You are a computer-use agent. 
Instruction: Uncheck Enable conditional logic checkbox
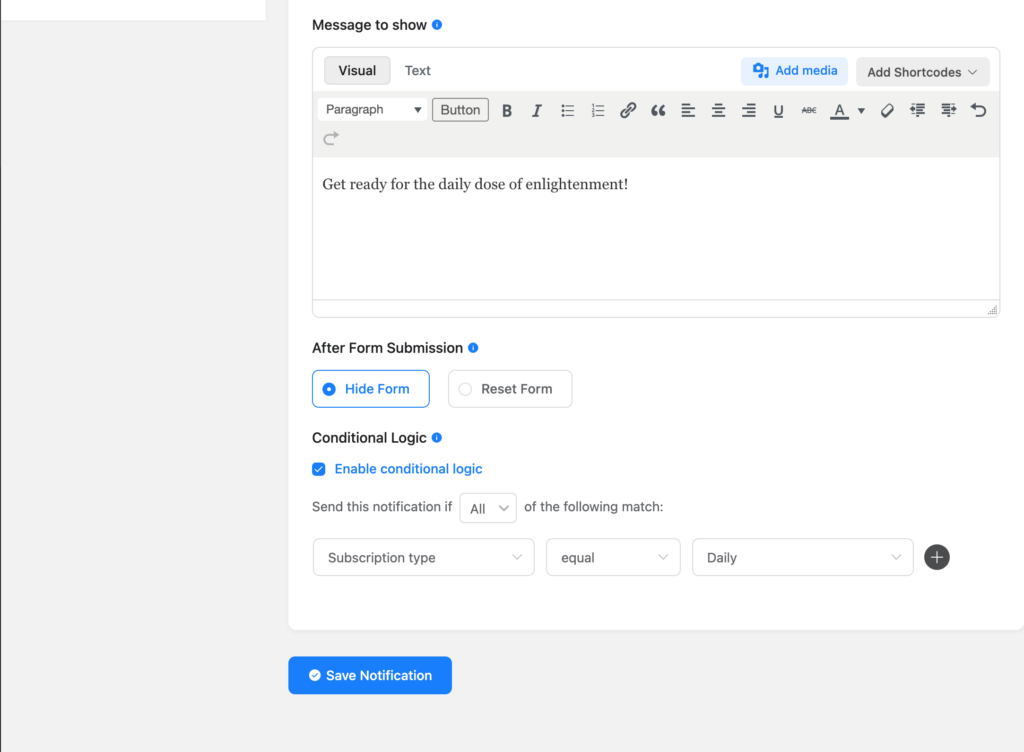tap(319, 469)
